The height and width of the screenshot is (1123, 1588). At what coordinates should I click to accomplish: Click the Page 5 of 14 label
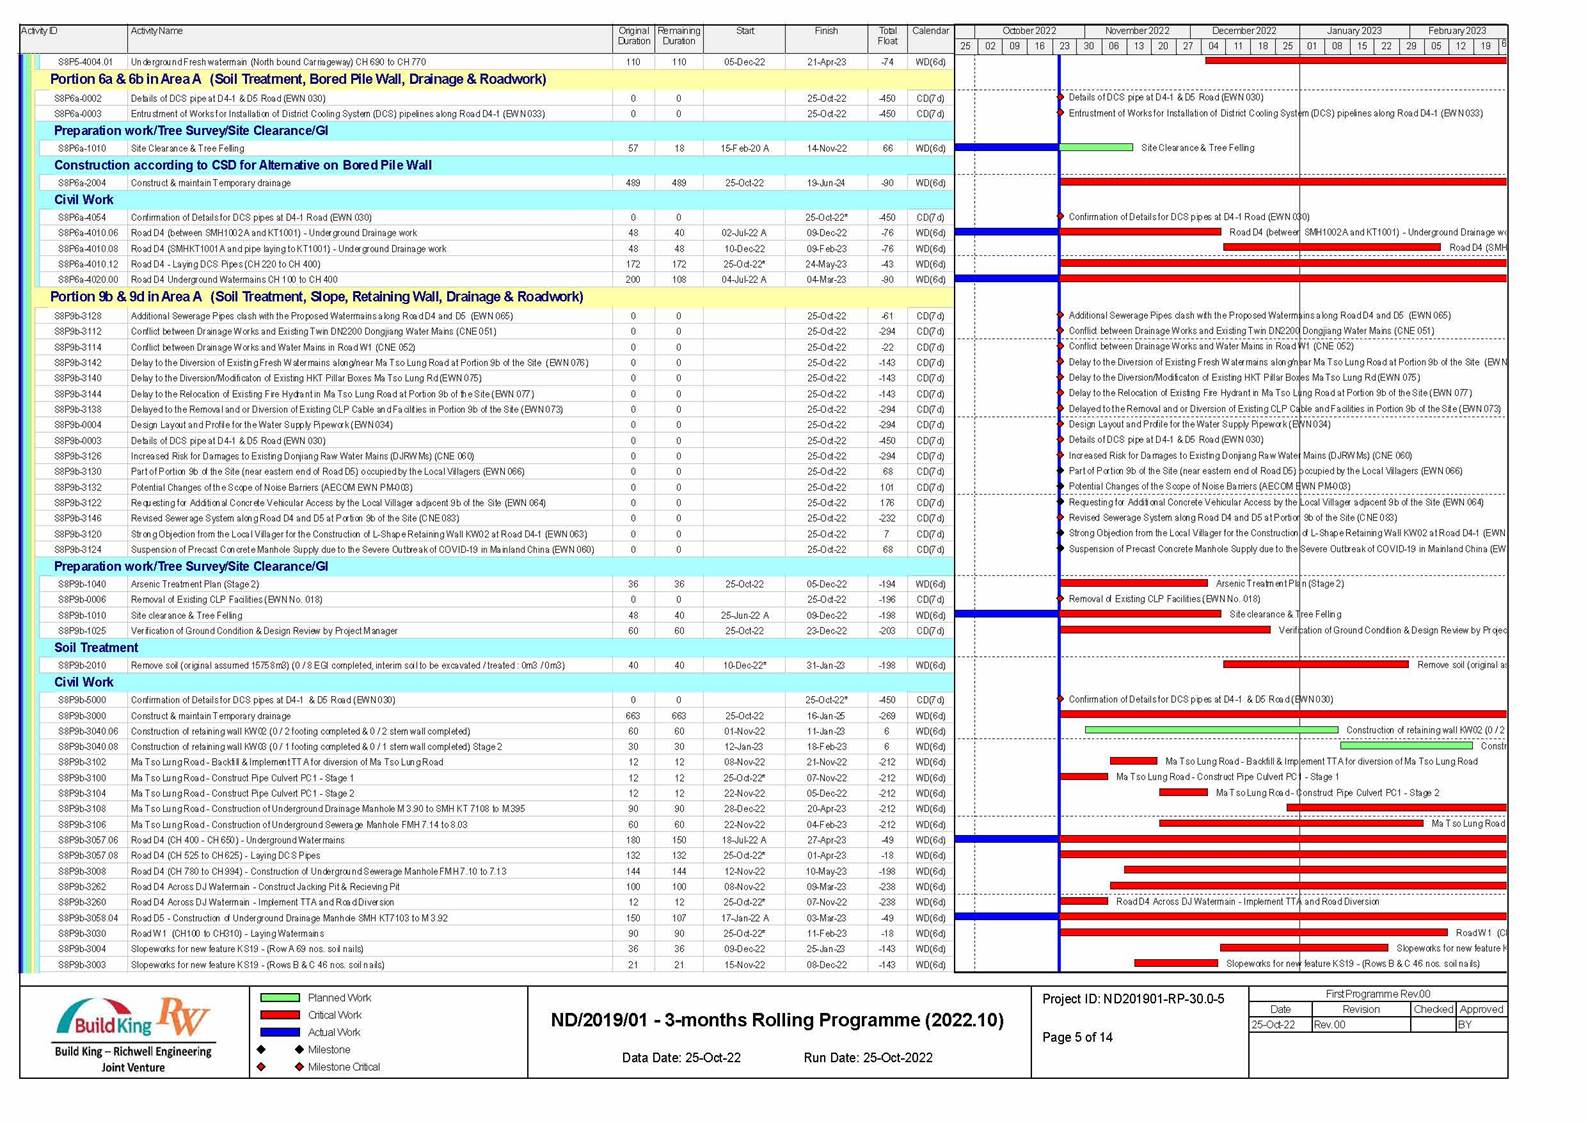[1077, 1037]
